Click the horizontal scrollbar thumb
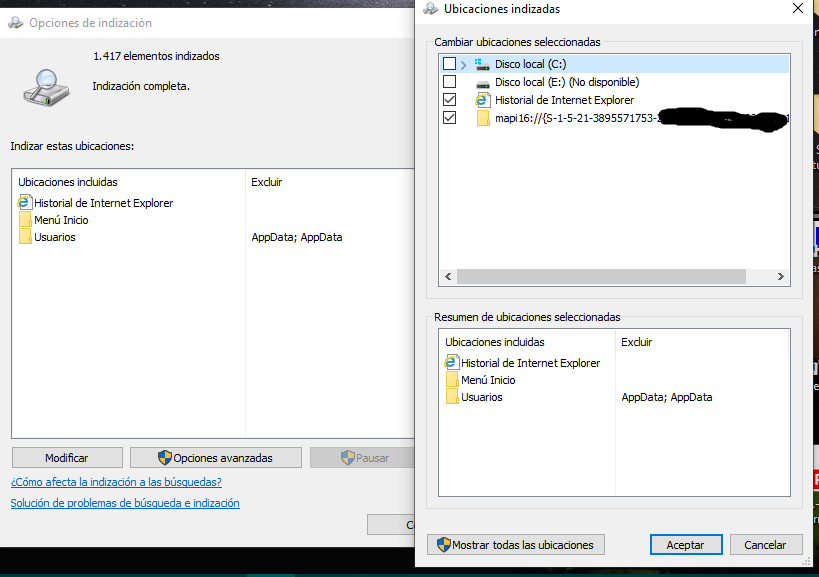Image resolution: width=819 pixels, height=577 pixels. (601, 276)
